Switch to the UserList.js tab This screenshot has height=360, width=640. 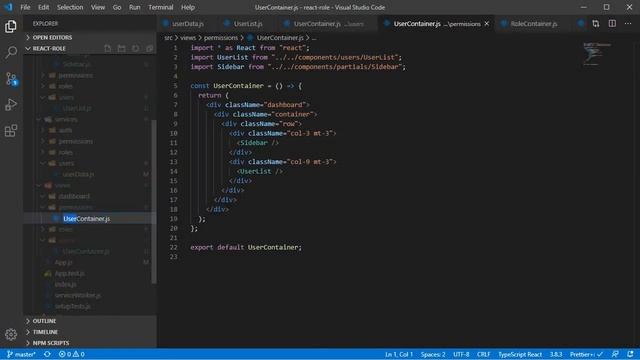(247, 24)
